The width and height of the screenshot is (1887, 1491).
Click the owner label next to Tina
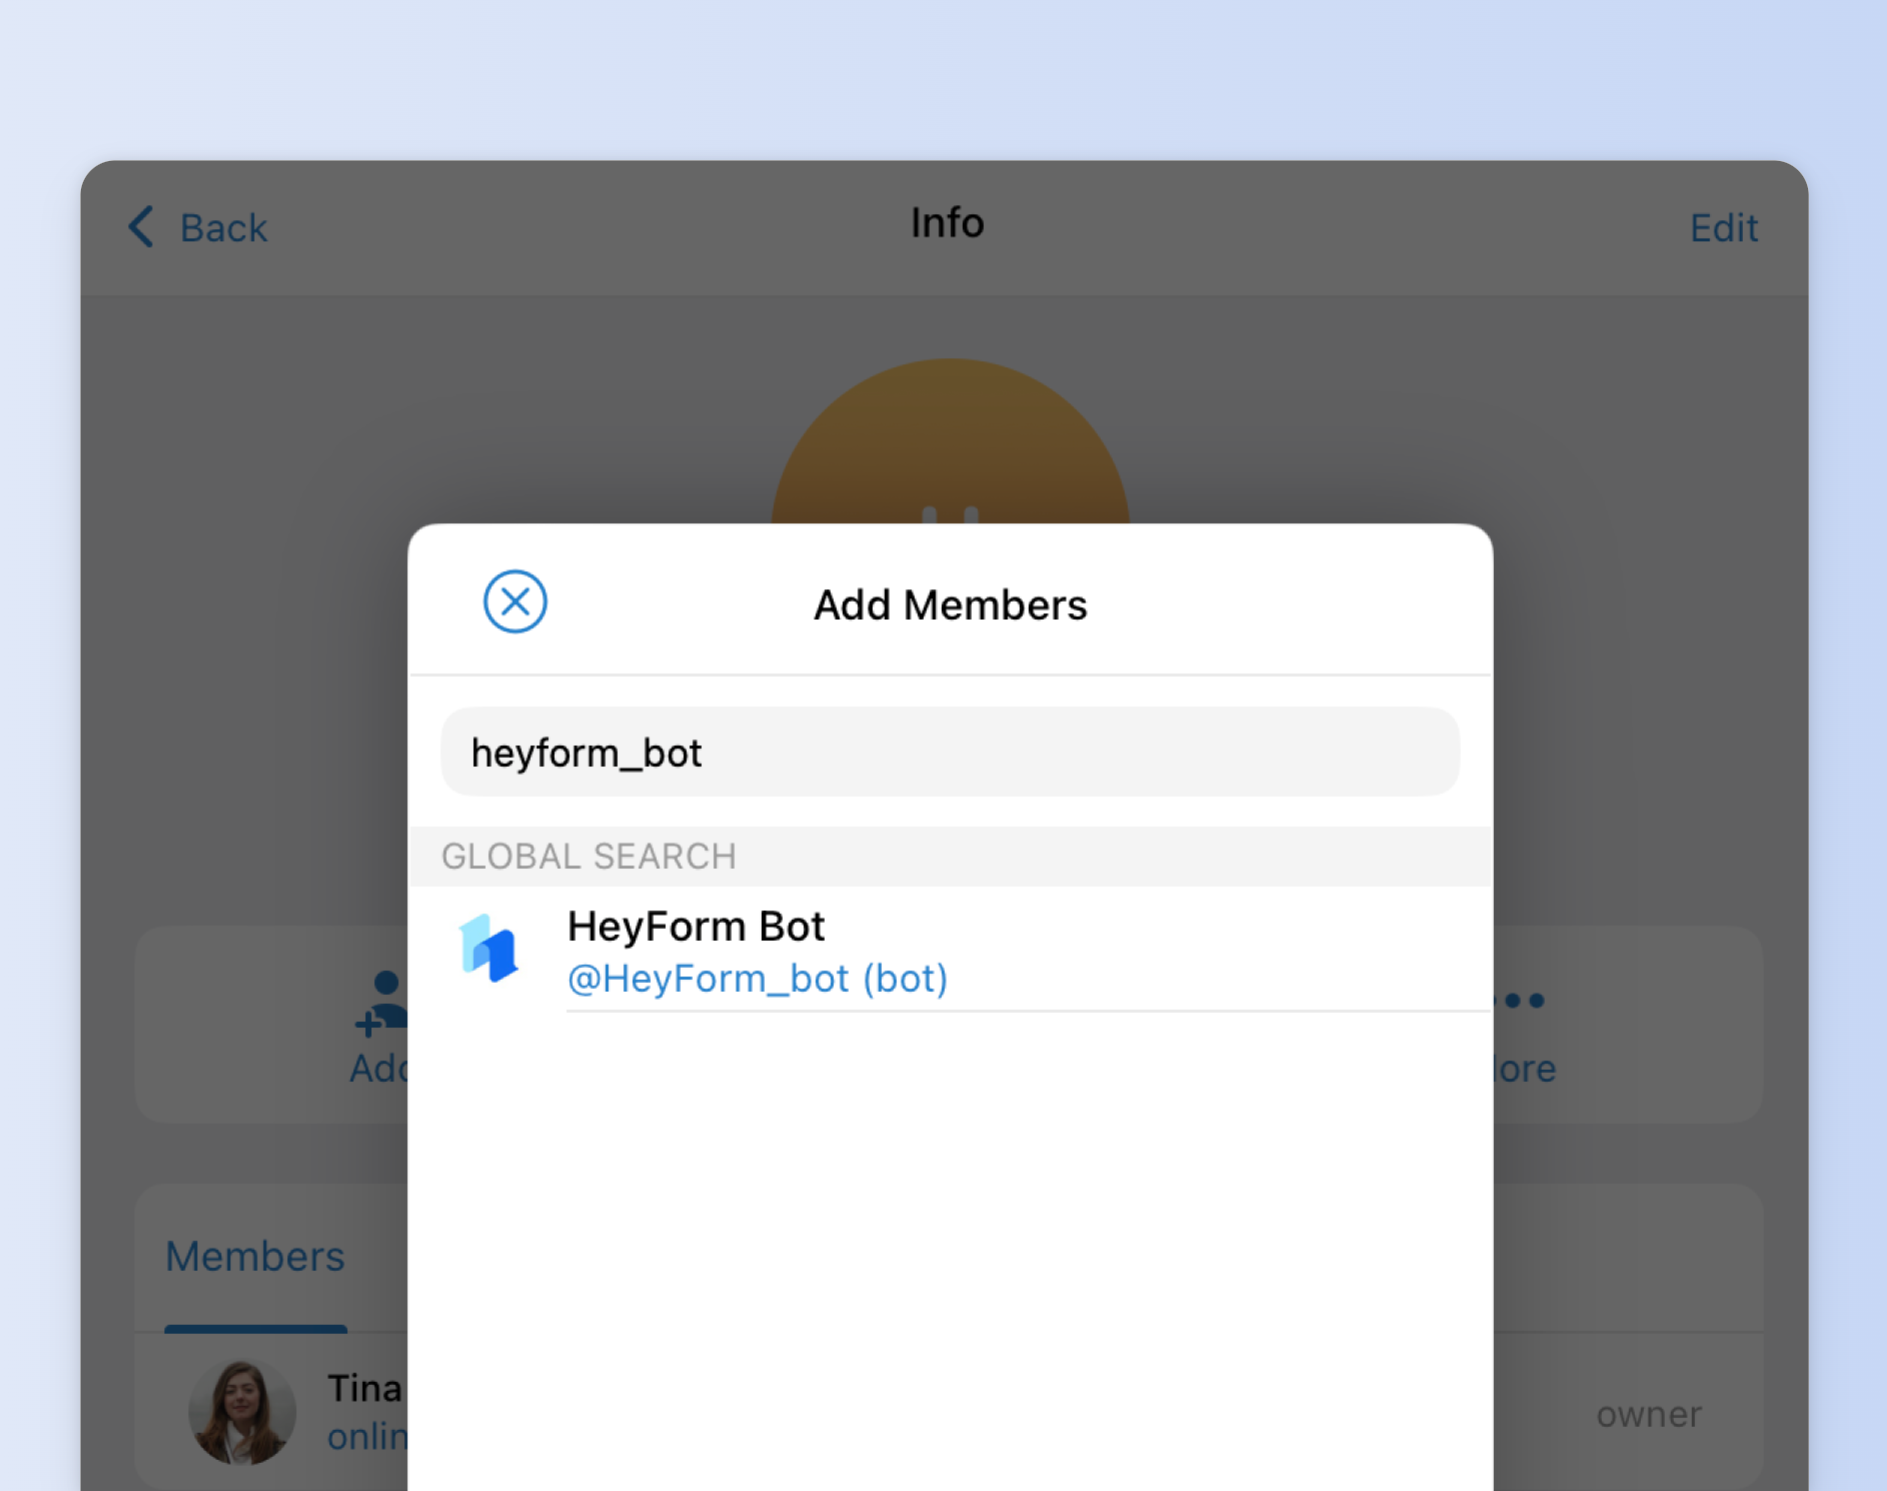click(x=1648, y=1414)
